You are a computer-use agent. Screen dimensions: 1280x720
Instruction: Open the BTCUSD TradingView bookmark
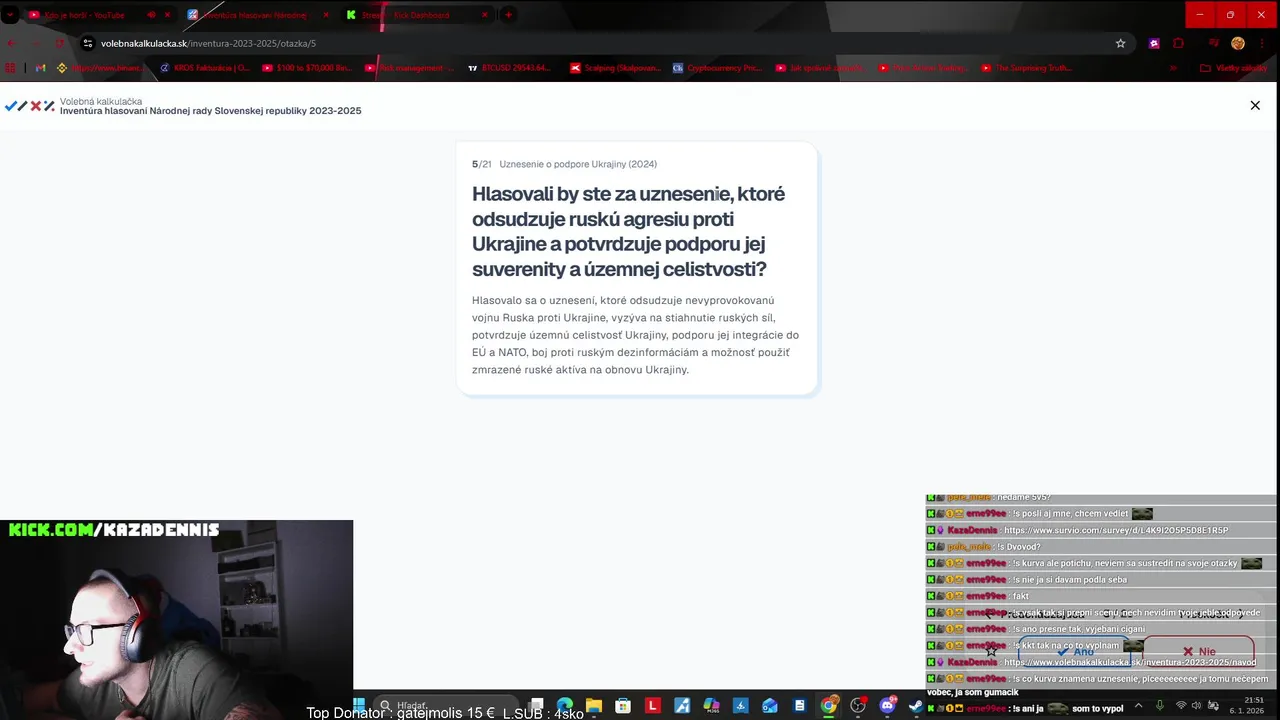(509, 68)
